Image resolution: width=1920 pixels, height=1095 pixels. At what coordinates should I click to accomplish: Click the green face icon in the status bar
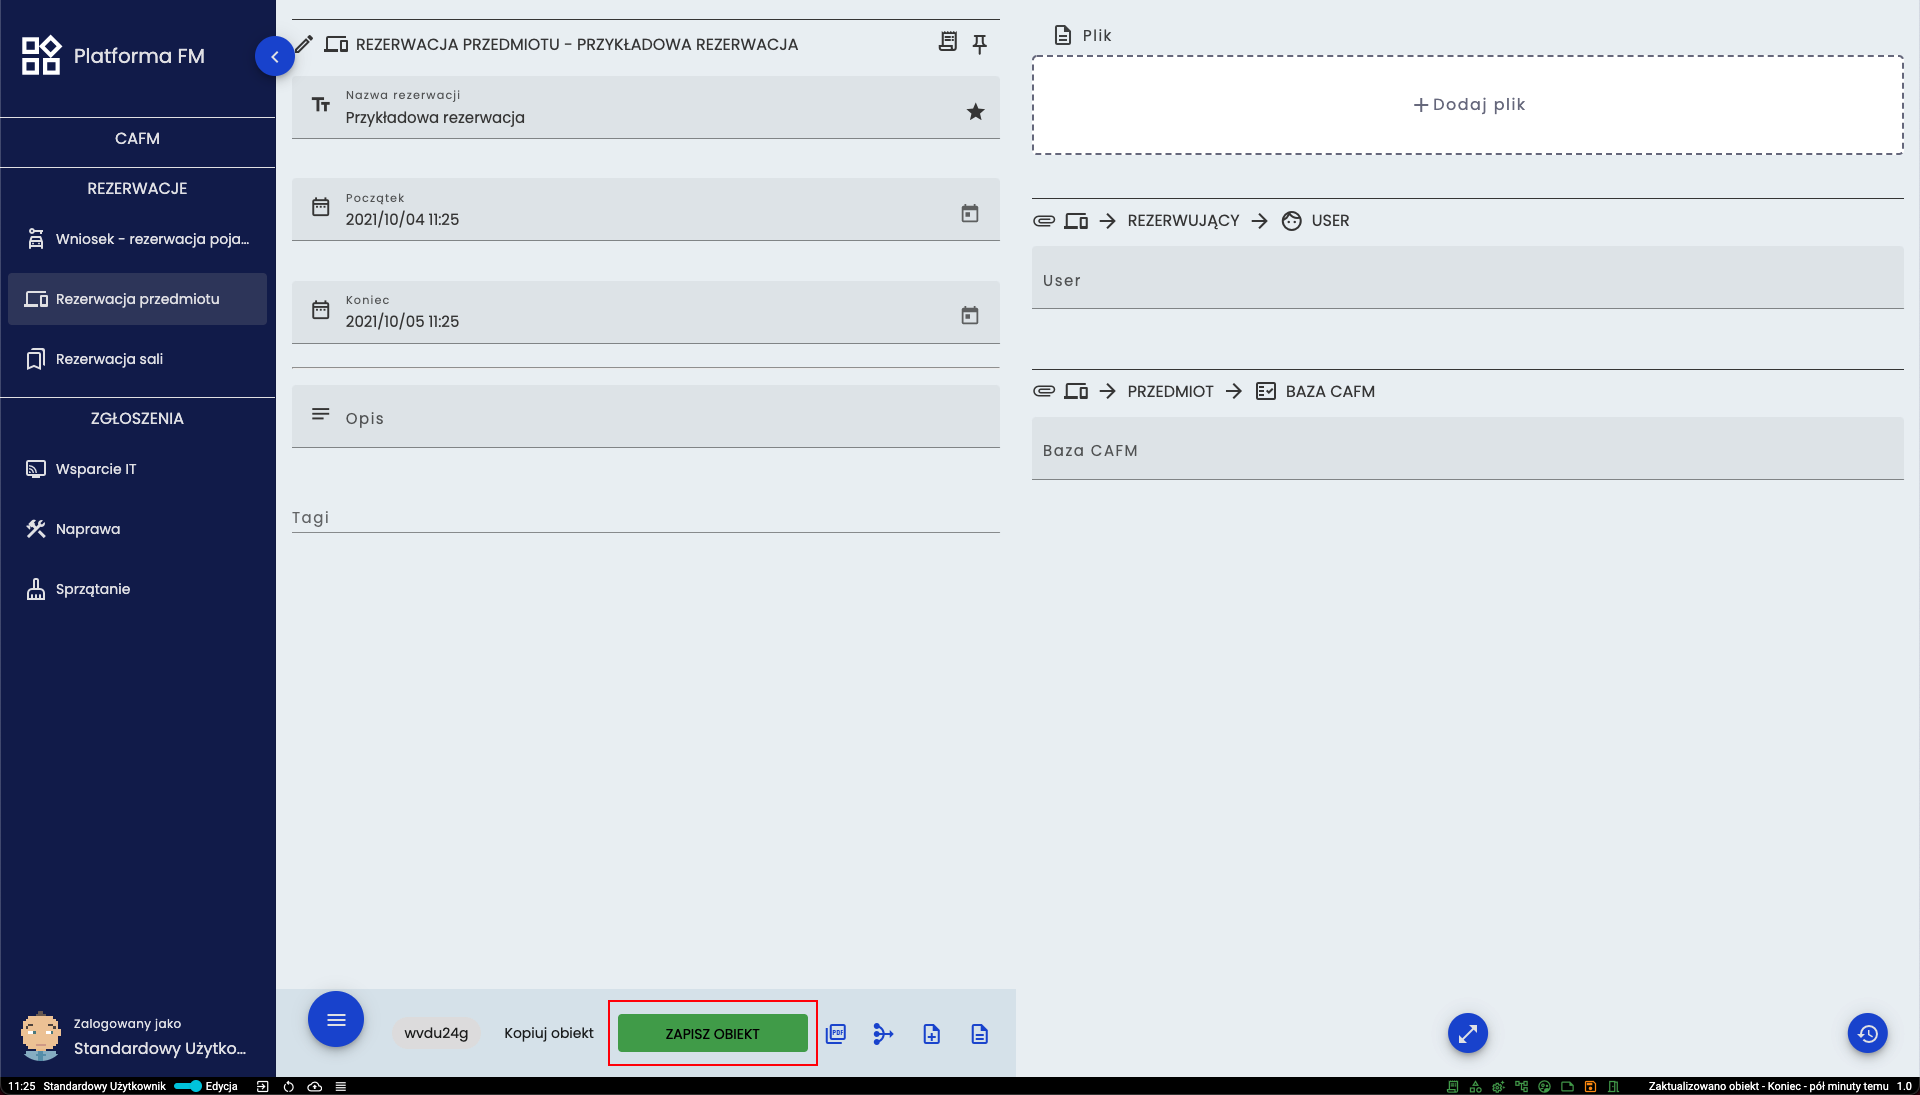point(1545,1086)
